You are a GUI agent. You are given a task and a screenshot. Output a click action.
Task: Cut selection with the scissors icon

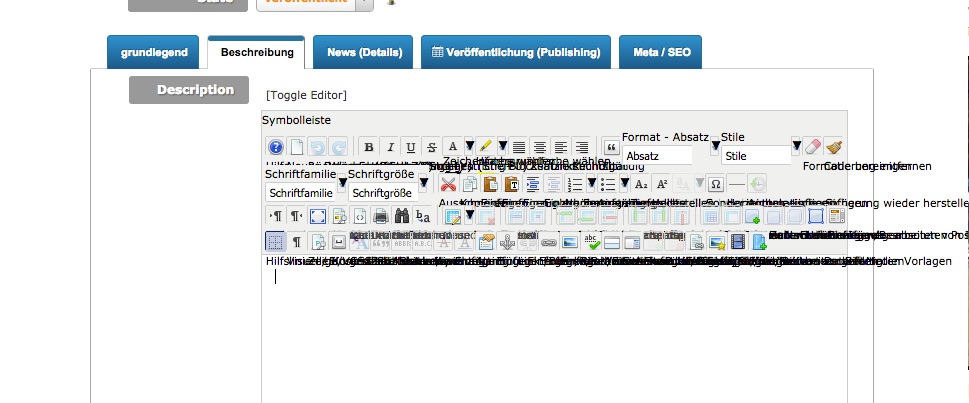tap(449, 184)
